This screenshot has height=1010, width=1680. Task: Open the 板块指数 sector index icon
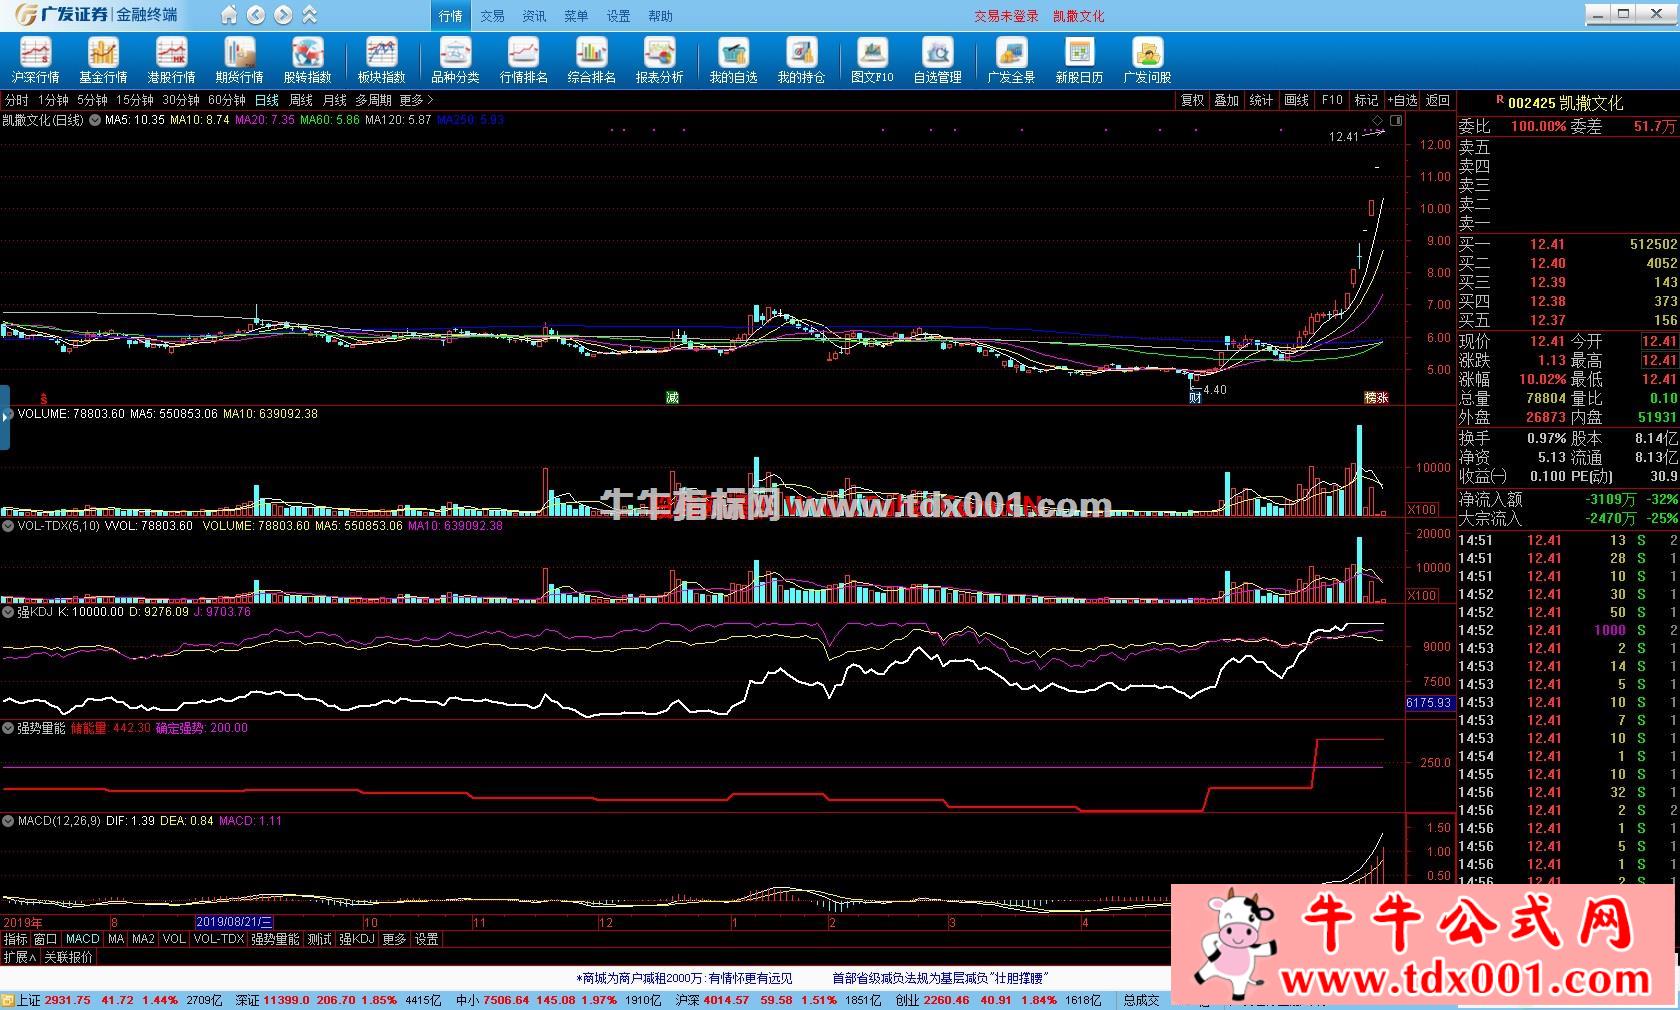click(381, 60)
